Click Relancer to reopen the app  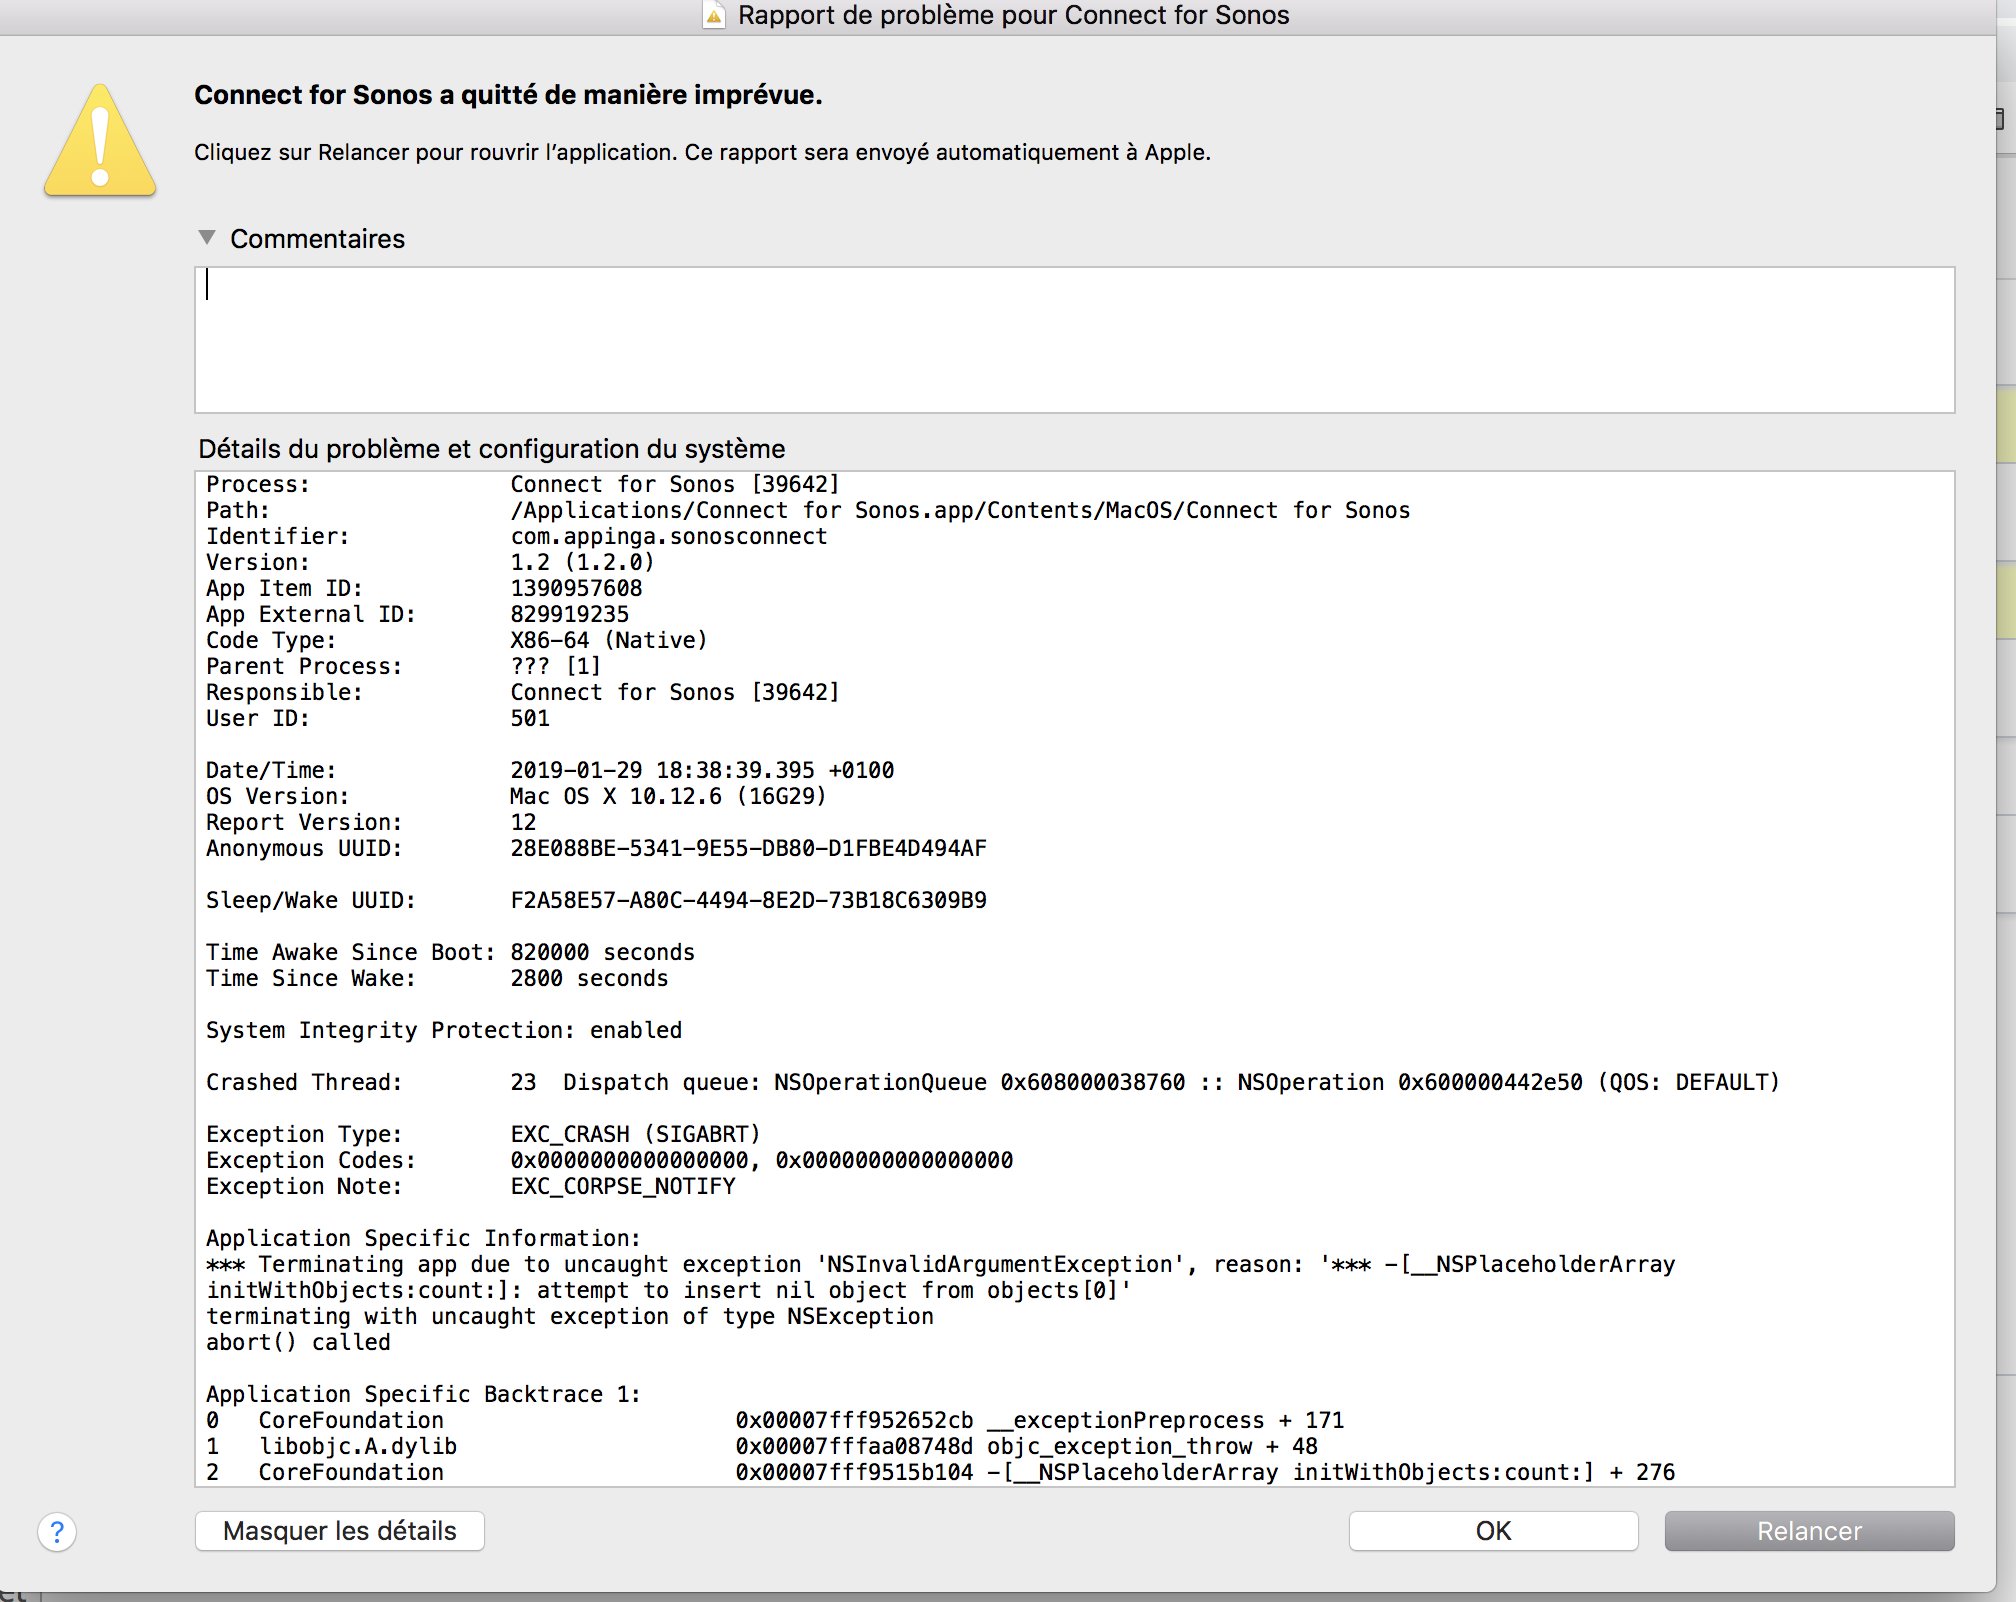[1809, 1531]
